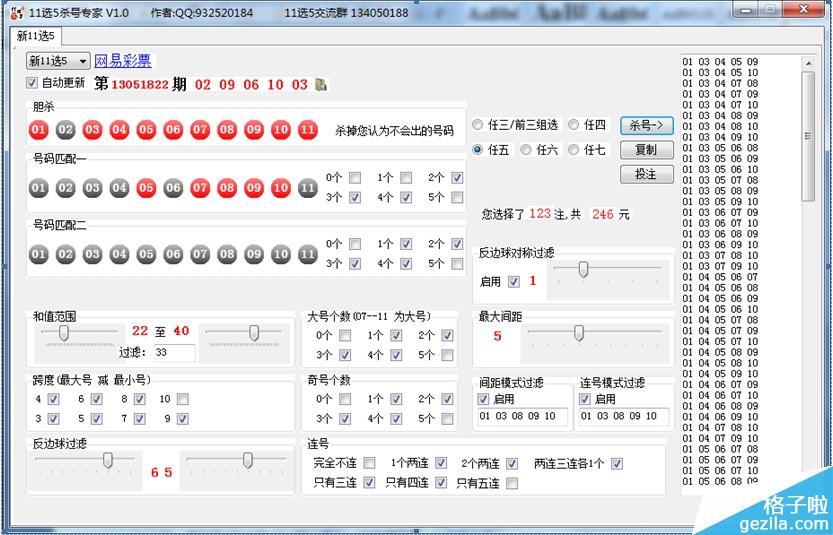Select ball 06 in the 胆杀 row
The width and height of the screenshot is (833, 535).
pos(173,130)
